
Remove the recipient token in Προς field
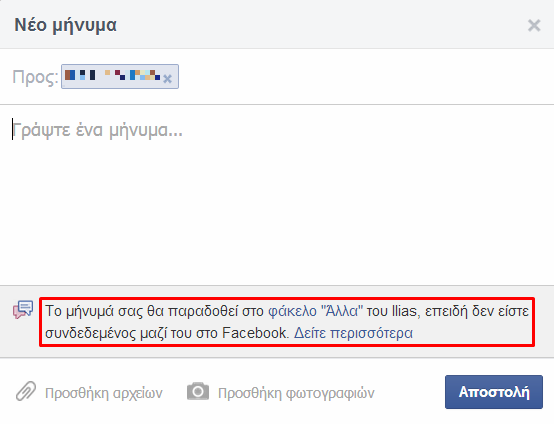click(167, 78)
